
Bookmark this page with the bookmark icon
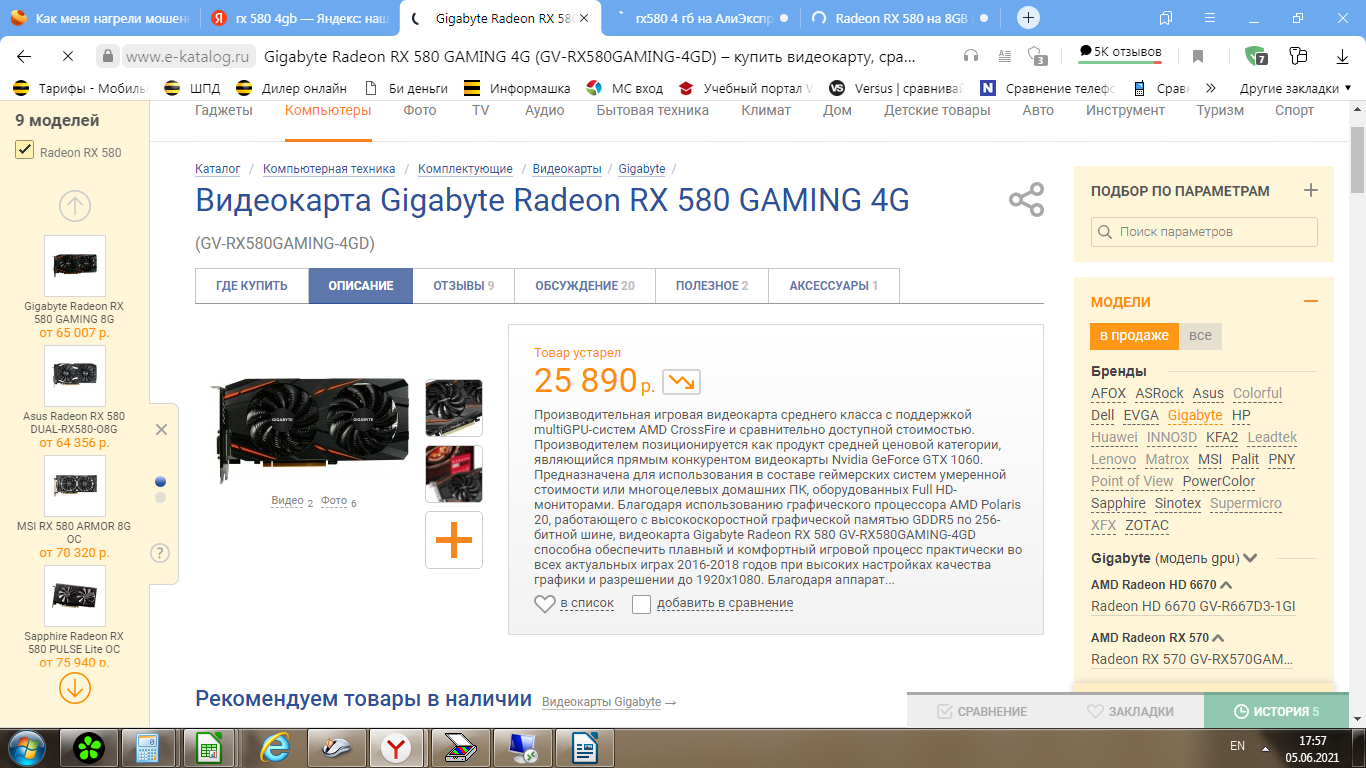[1198, 56]
